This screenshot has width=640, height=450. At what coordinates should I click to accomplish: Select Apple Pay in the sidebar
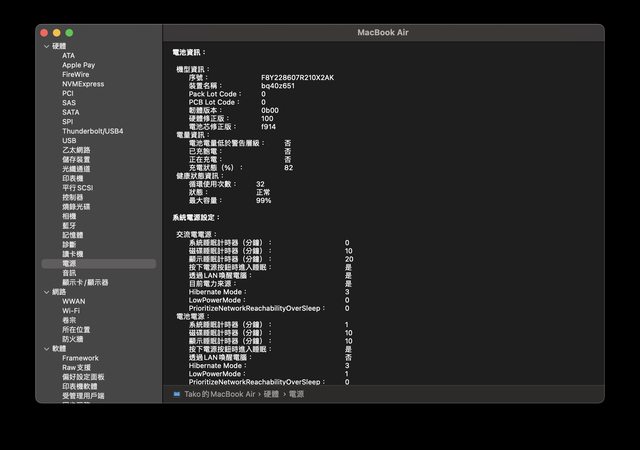[x=78, y=65]
